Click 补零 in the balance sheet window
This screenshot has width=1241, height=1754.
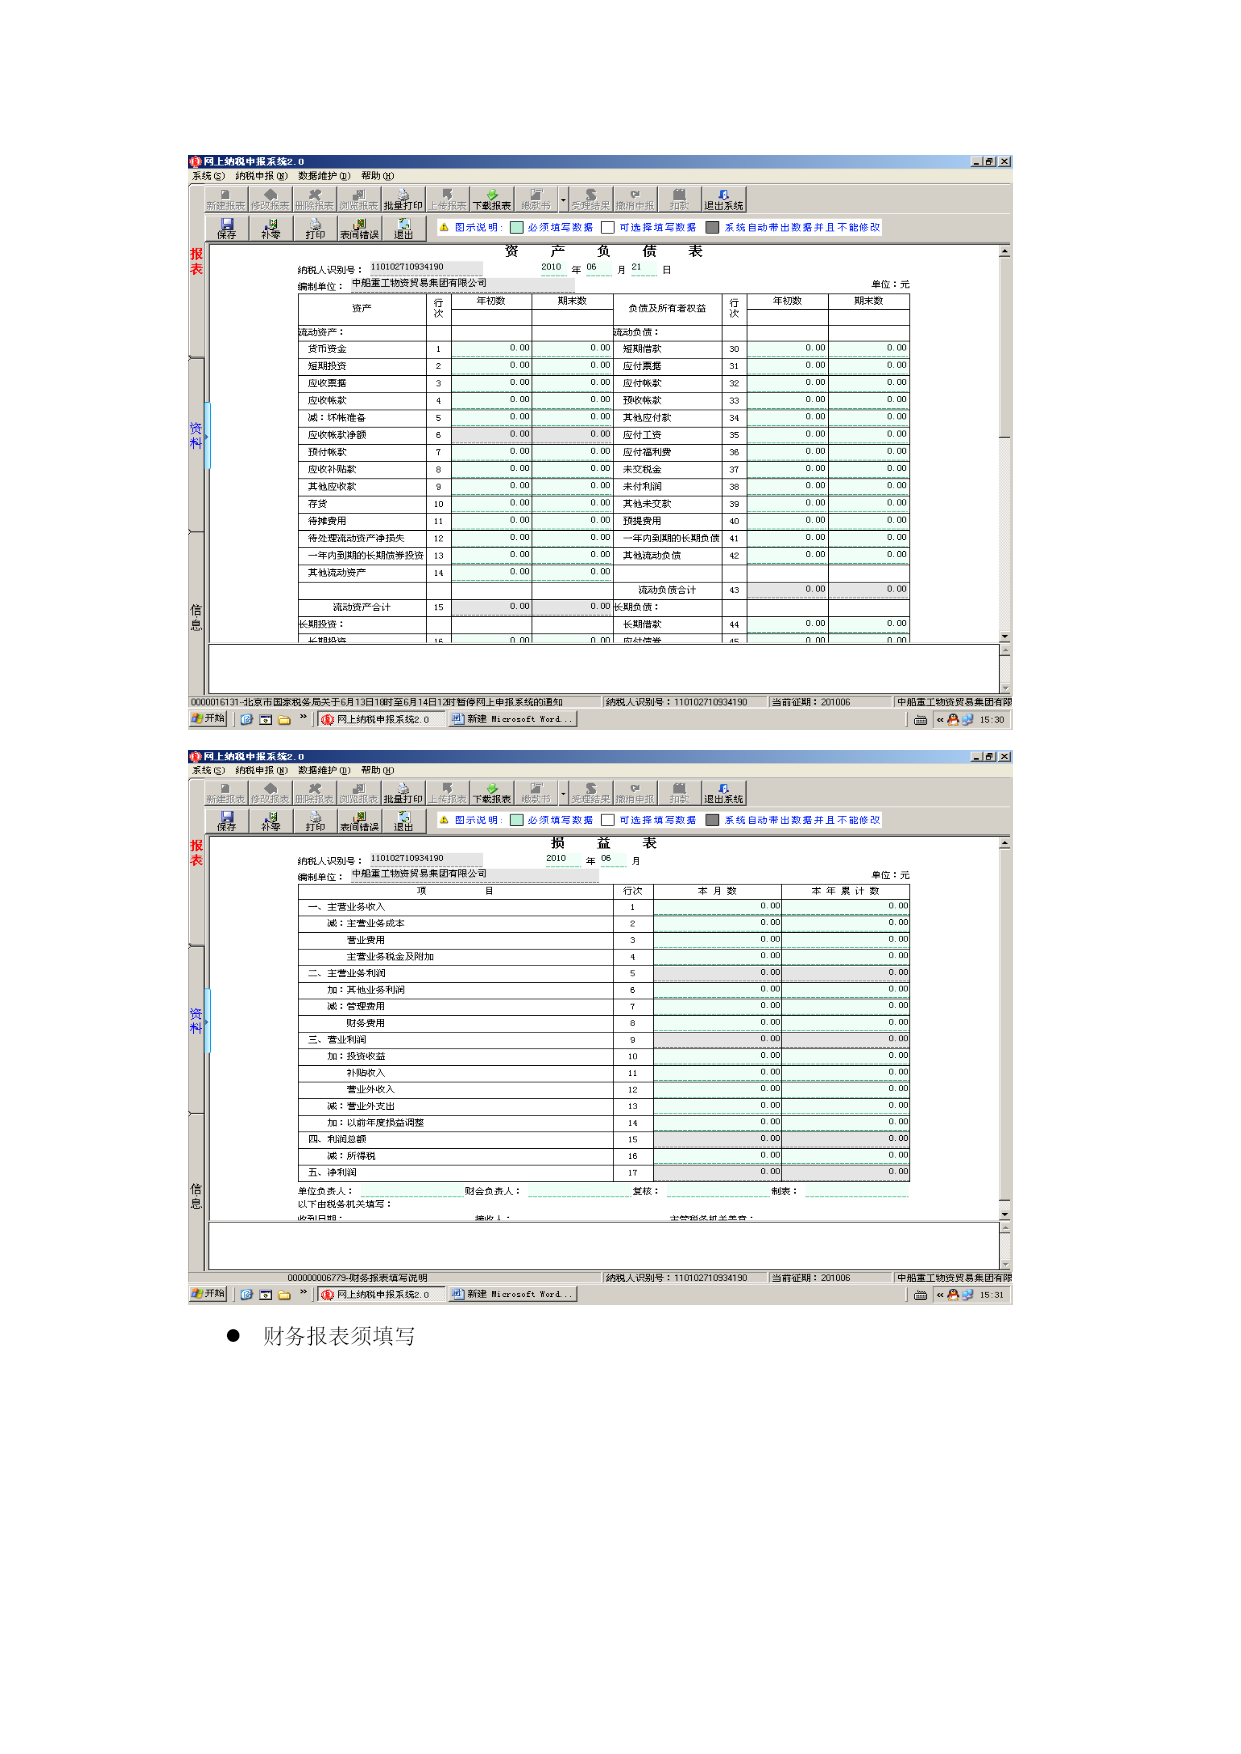click(x=271, y=229)
